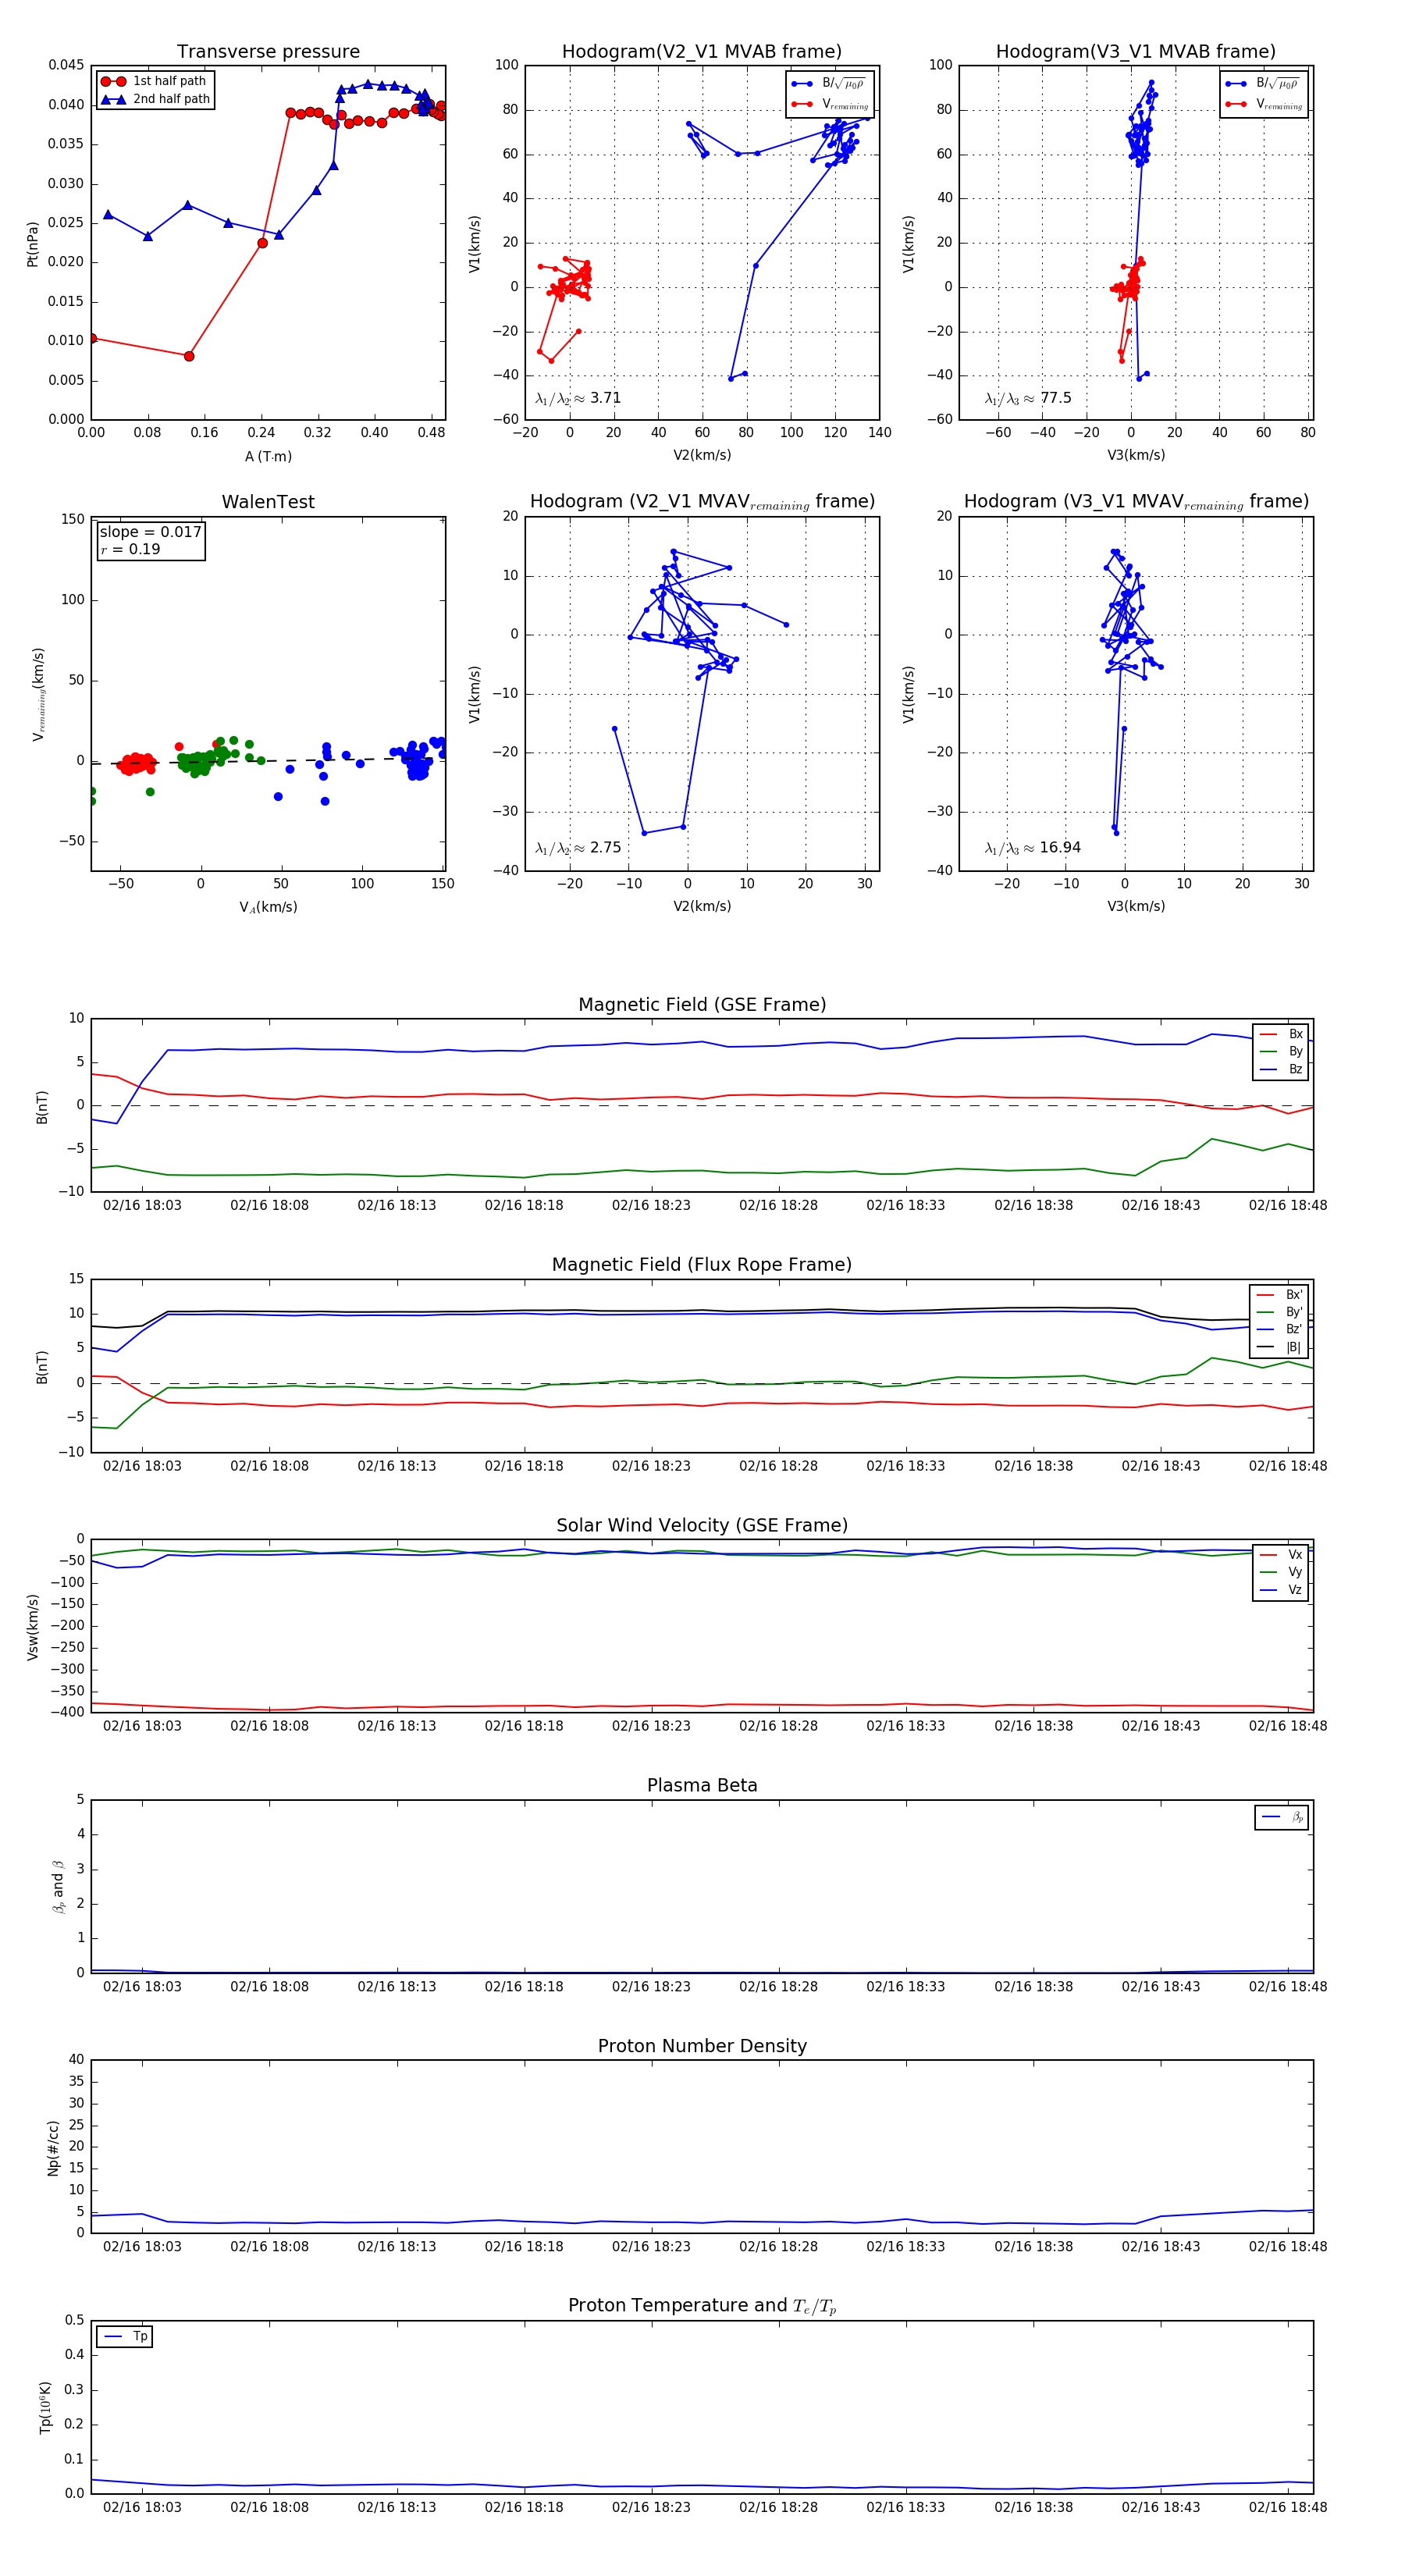Click the eigenvalue ratio text '2.75'
The width and height of the screenshot is (1405, 2576).
point(606,848)
